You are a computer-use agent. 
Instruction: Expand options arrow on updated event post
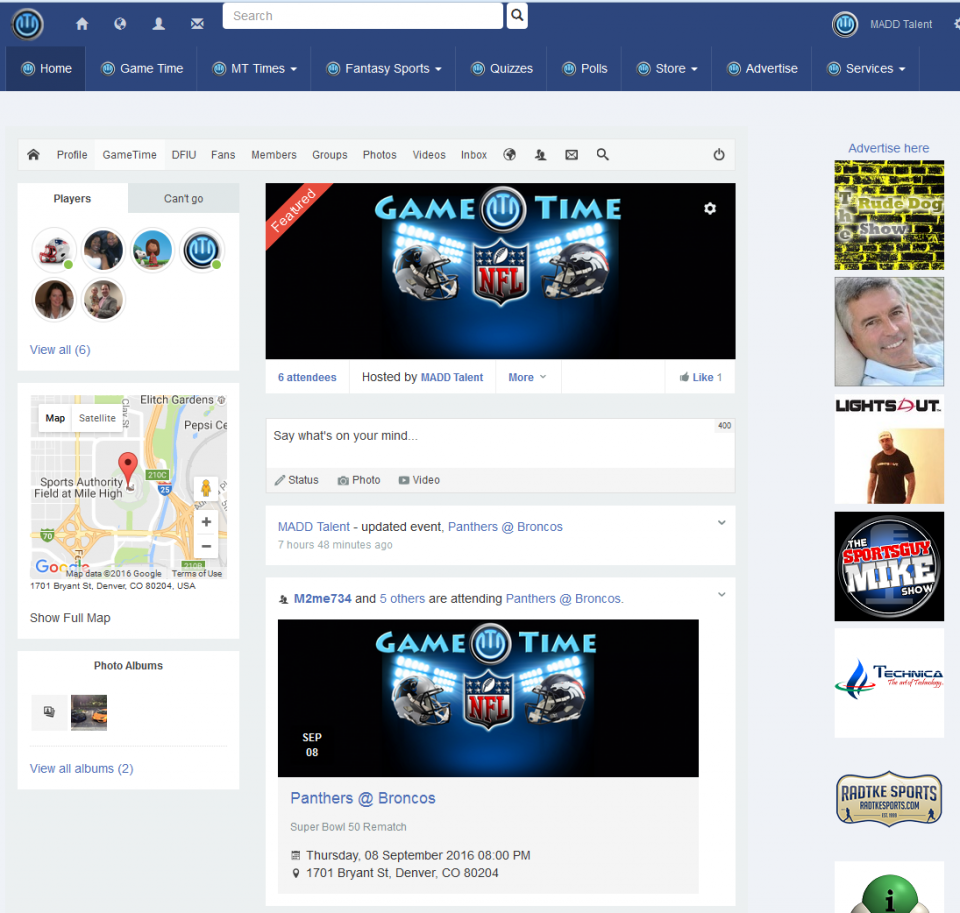[x=722, y=523]
